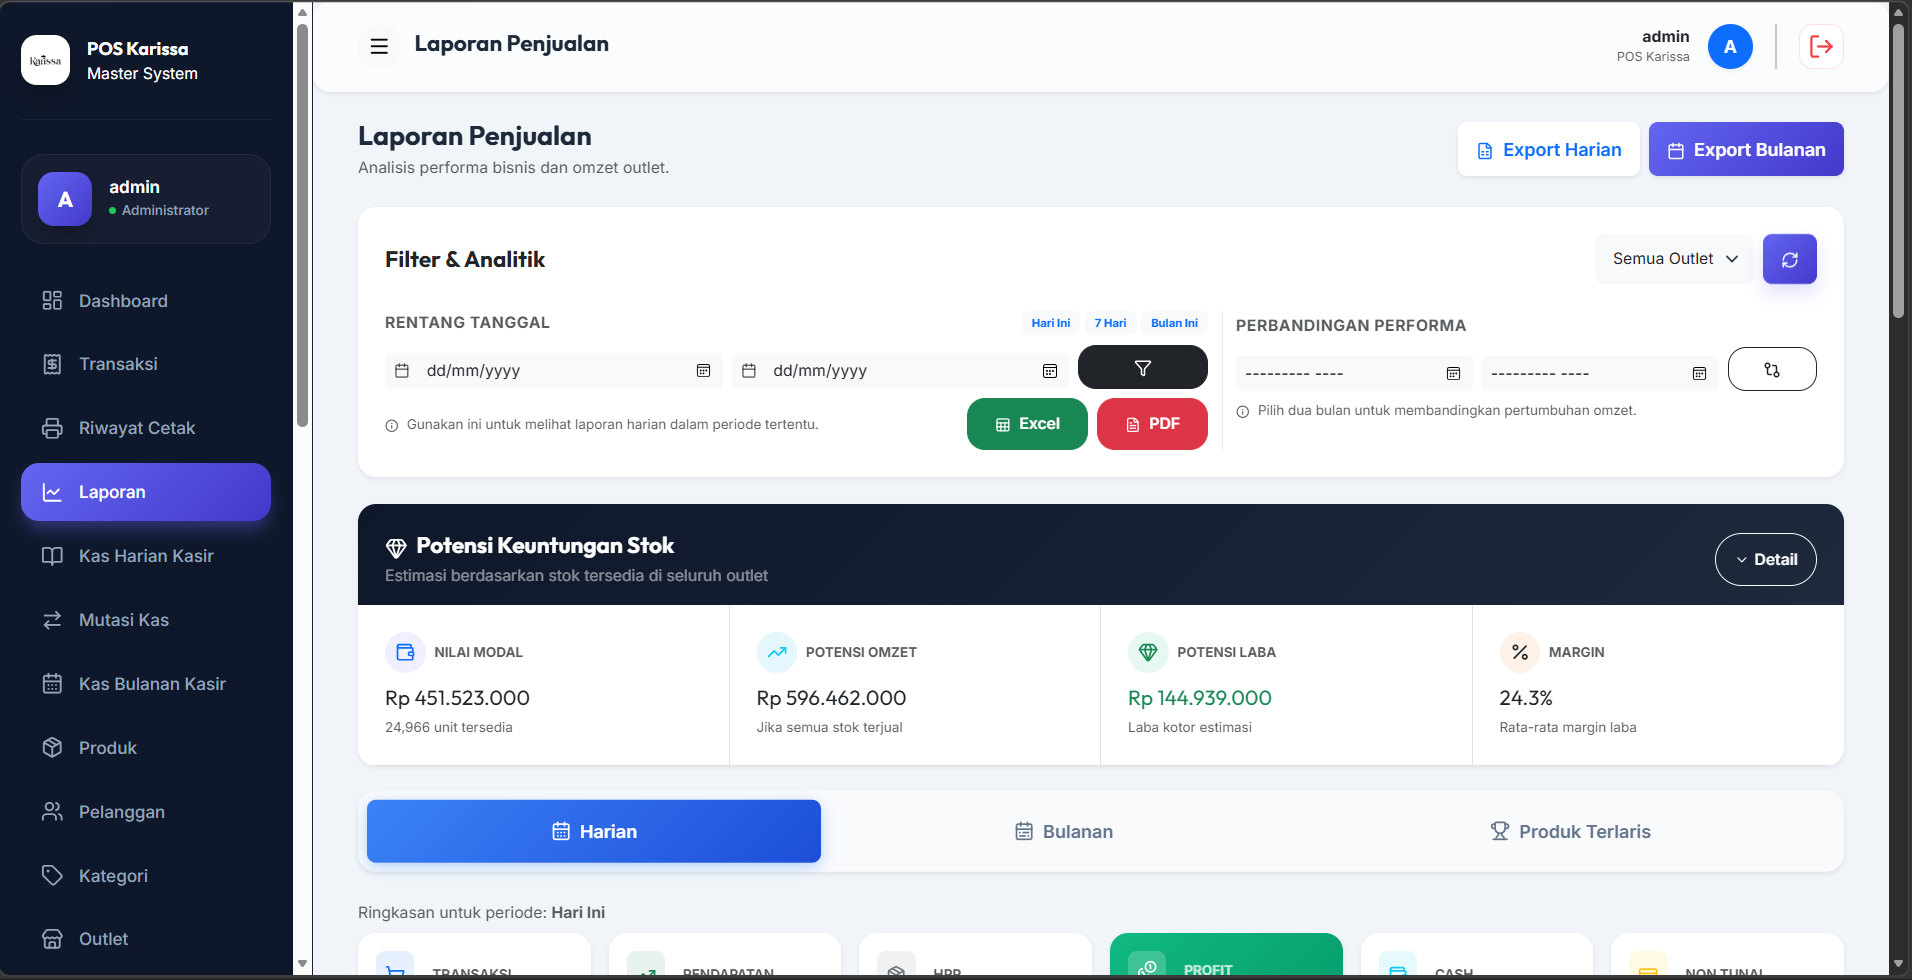Click the diamond icon beside Potensi Keuntungan Stok
Screen dimensions: 1912x980
pos(396,547)
